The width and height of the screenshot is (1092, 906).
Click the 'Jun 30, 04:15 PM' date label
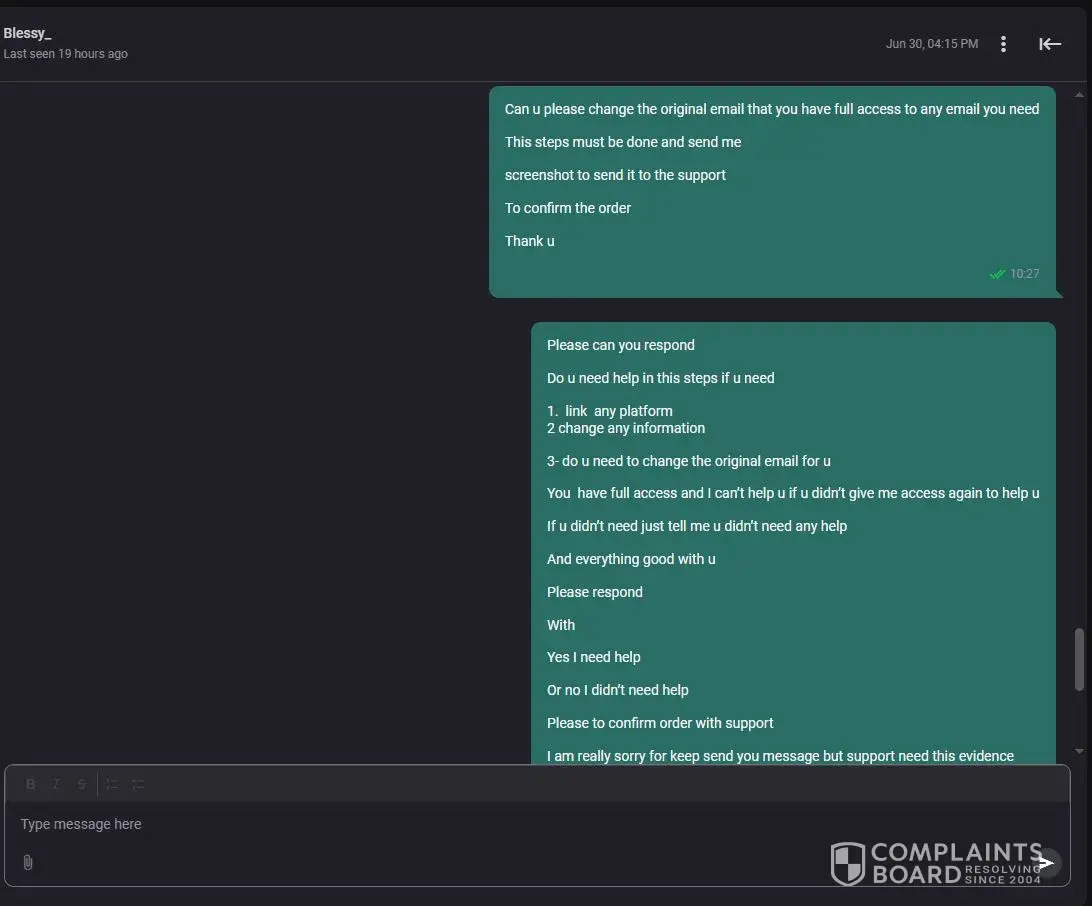click(x=932, y=44)
